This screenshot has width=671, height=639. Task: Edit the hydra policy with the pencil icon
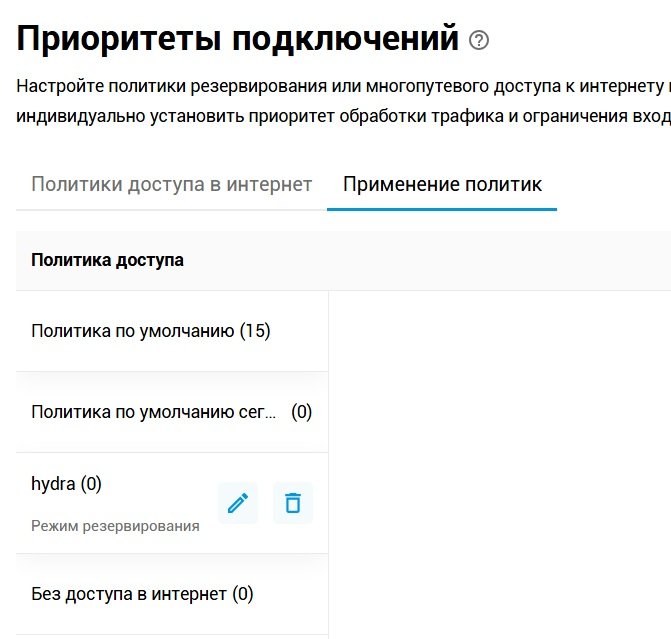point(238,503)
